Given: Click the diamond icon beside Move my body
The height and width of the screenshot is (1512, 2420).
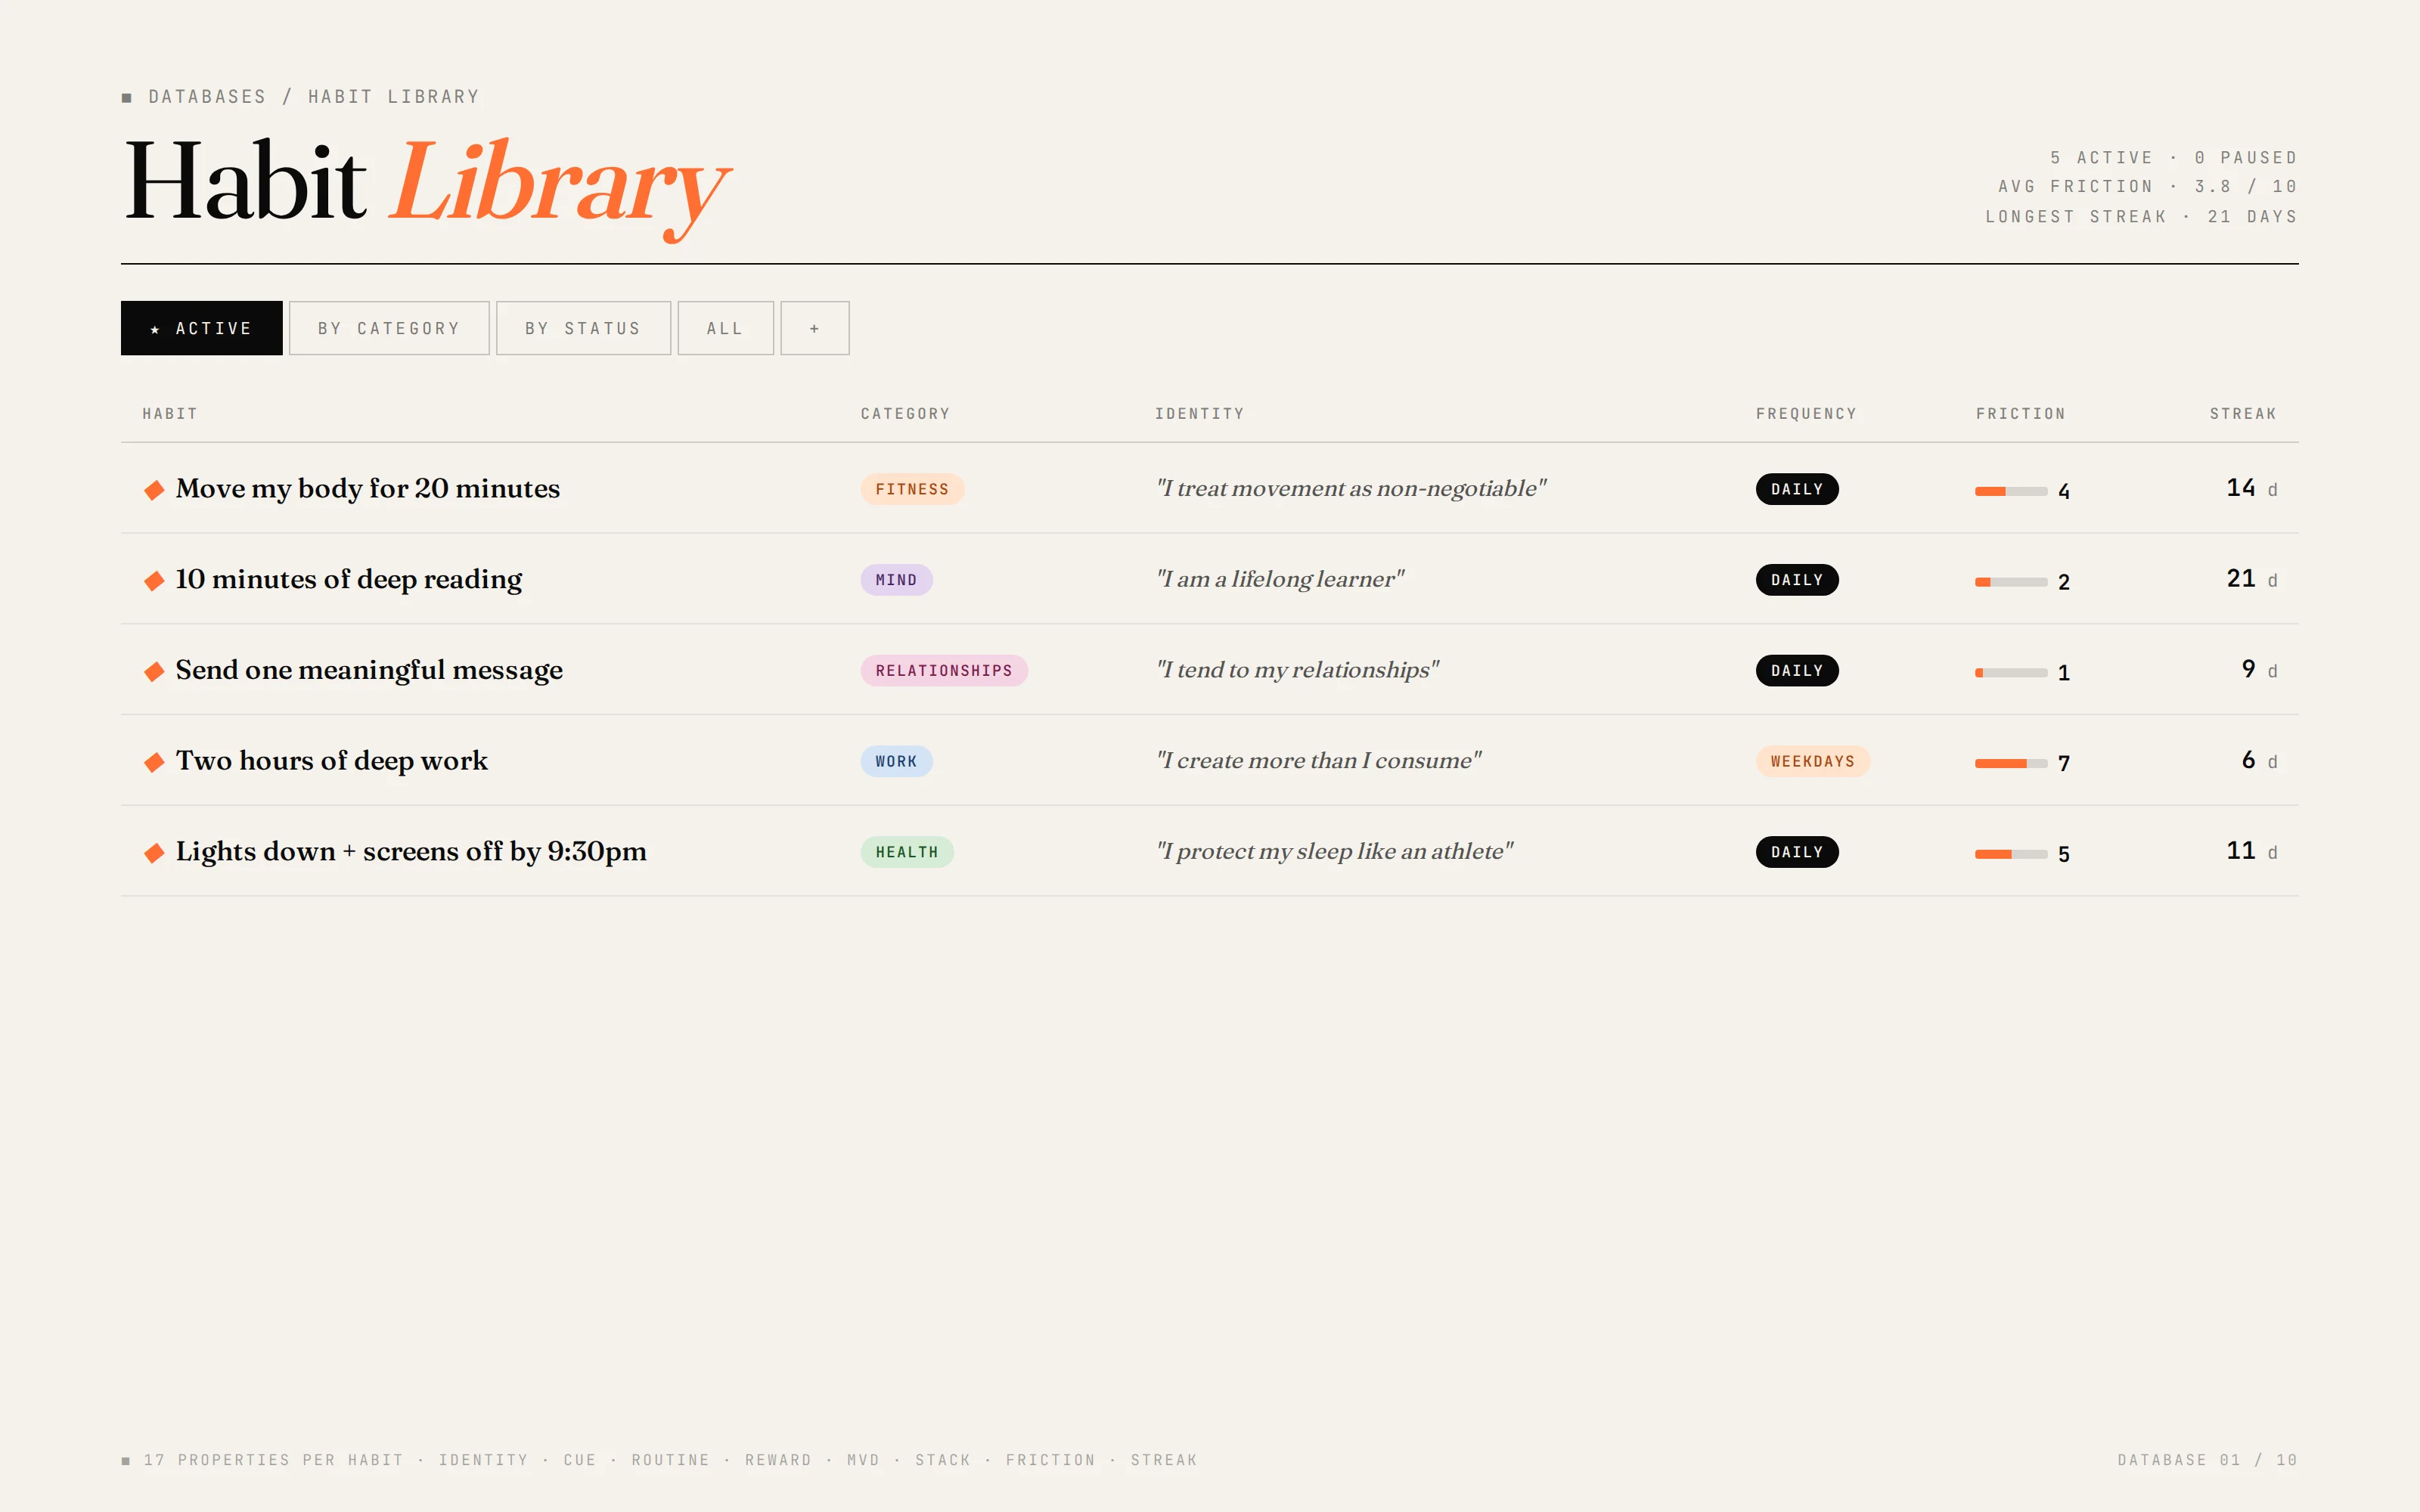Looking at the screenshot, I should pos(154,490).
